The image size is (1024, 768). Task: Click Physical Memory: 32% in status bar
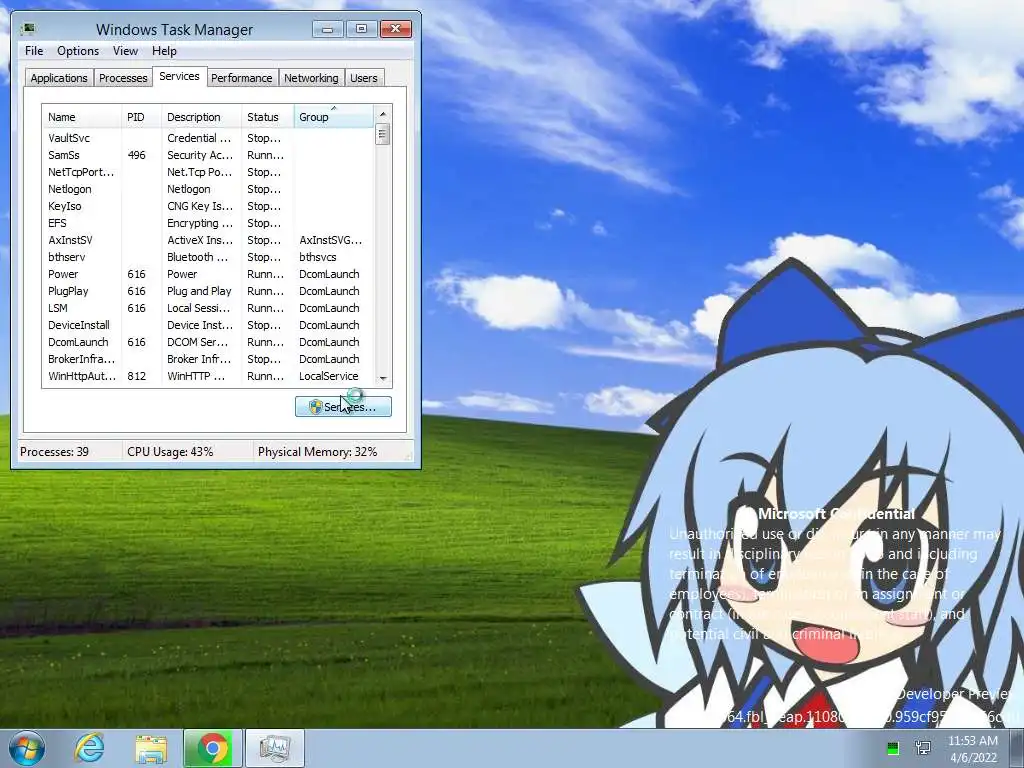point(317,451)
